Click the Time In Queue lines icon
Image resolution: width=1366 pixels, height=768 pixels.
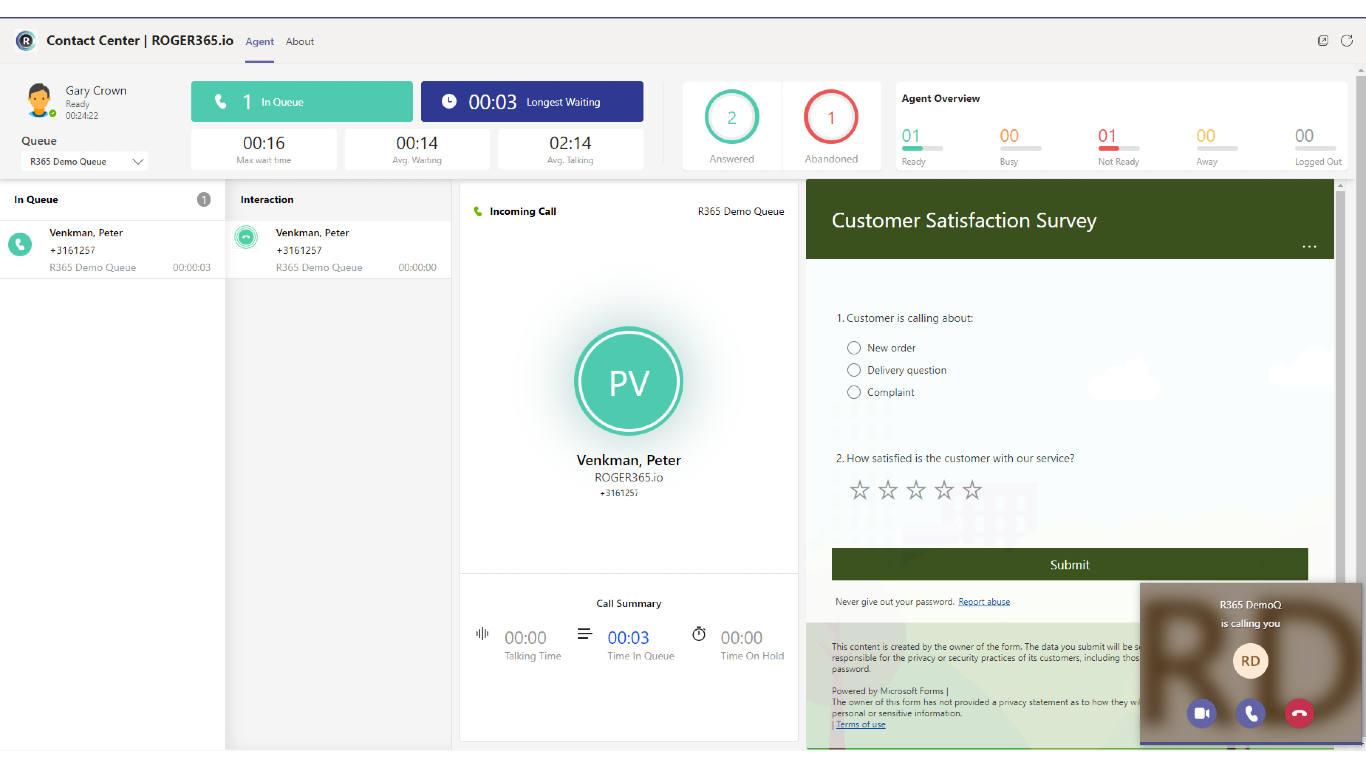tap(585, 634)
